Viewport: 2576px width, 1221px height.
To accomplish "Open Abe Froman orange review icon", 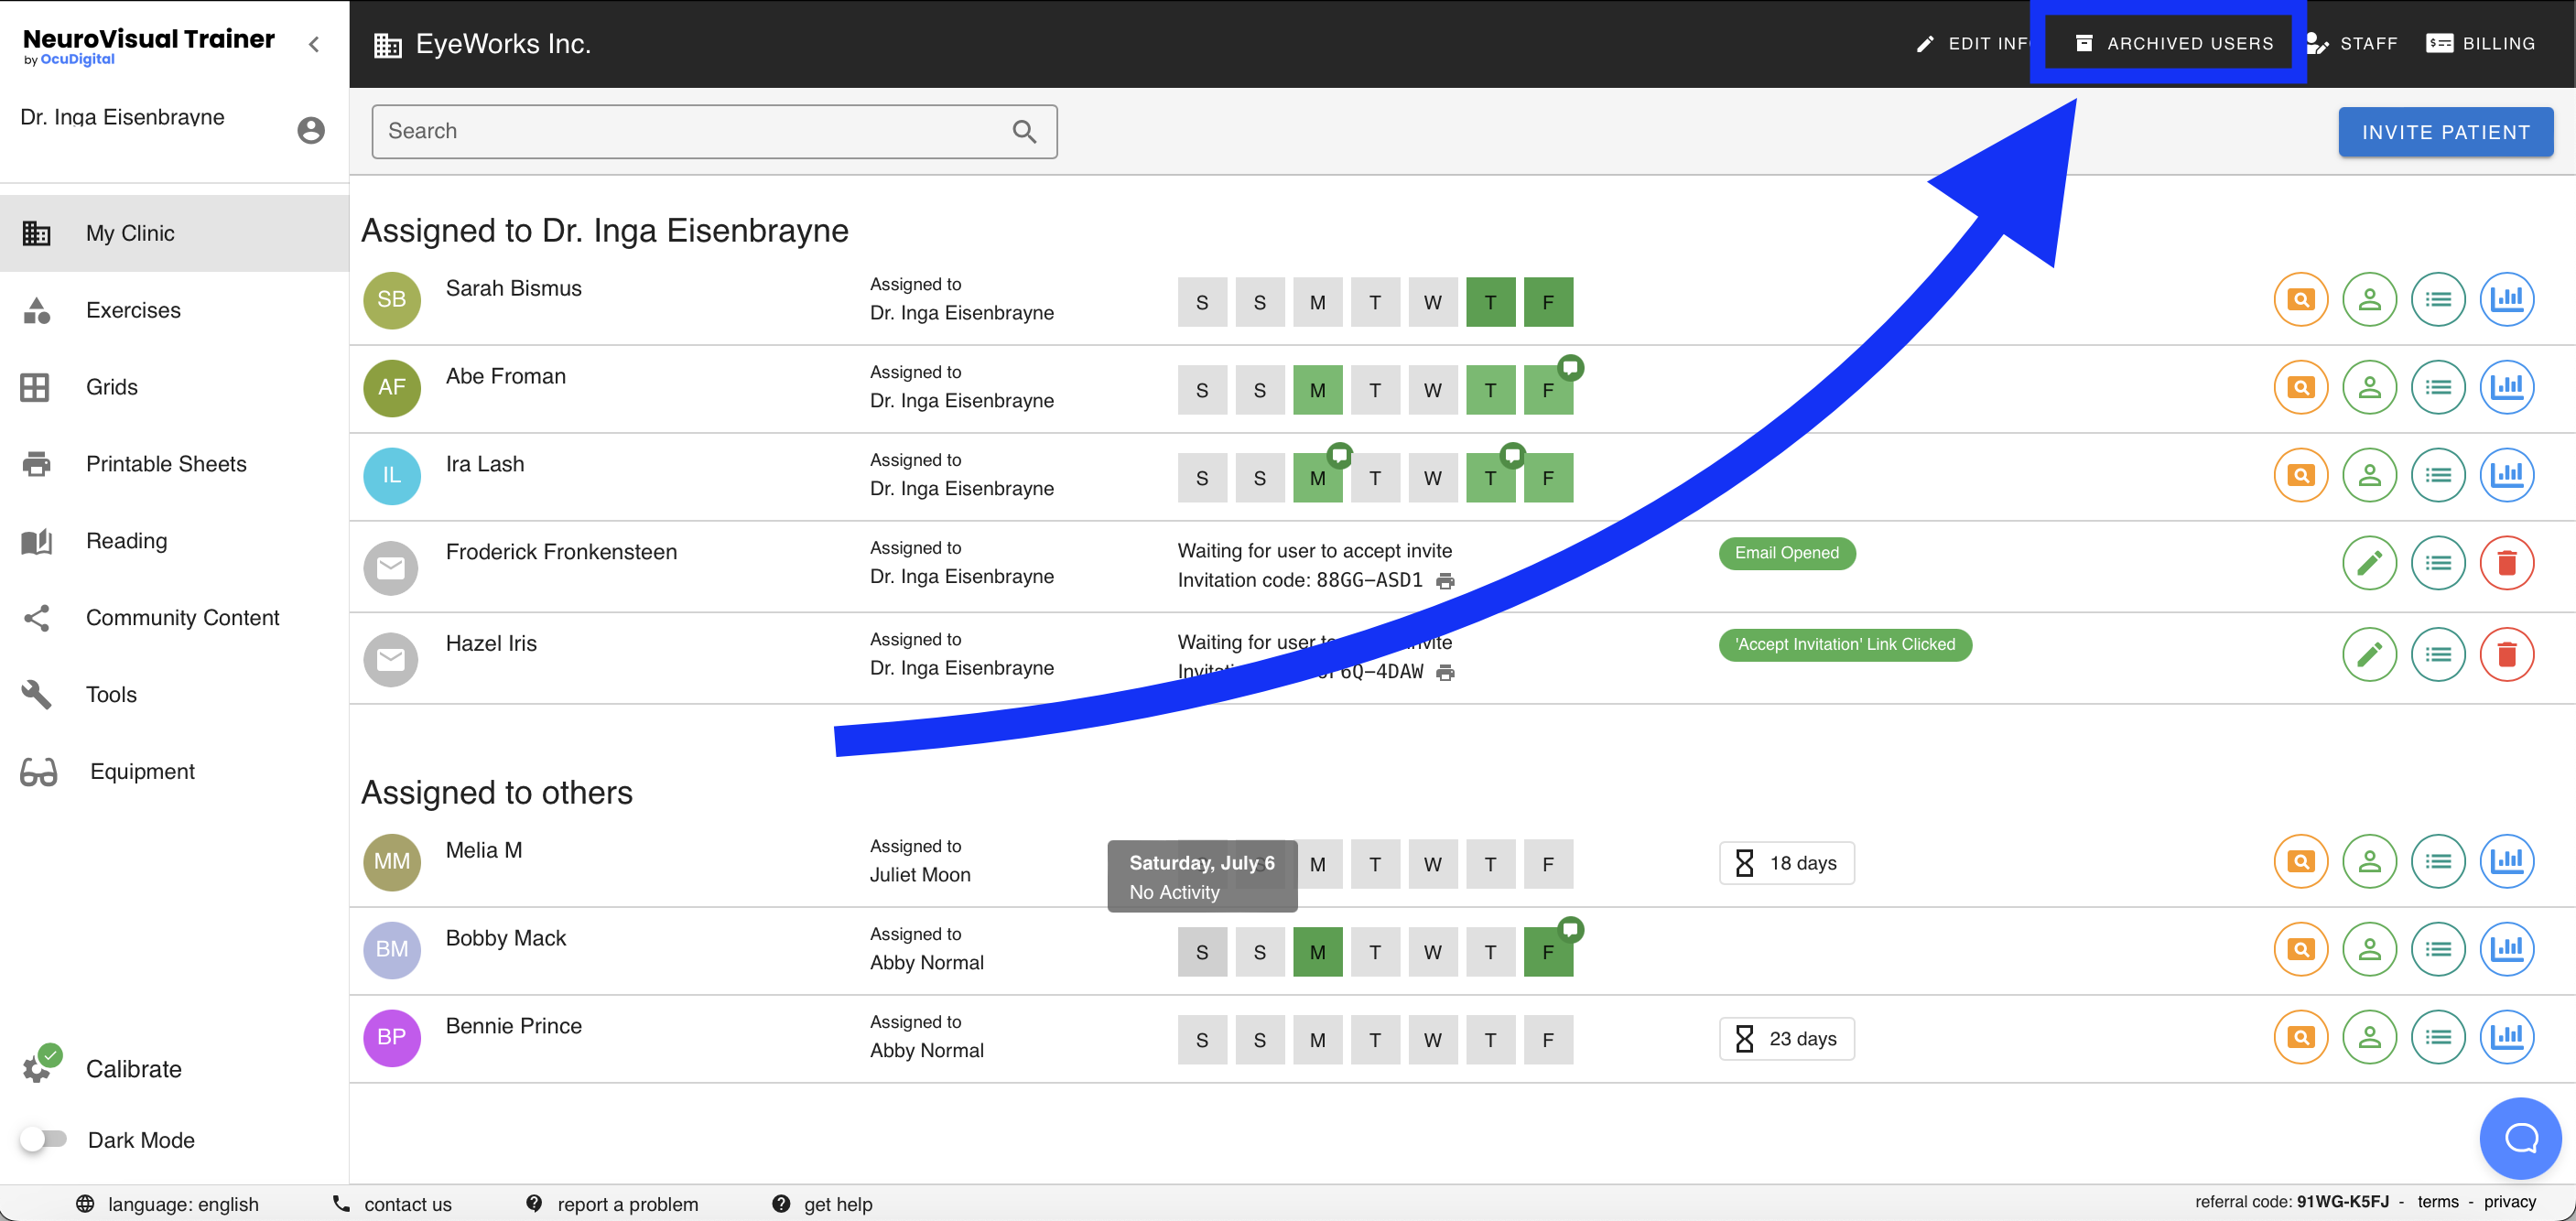I will point(2300,387).
